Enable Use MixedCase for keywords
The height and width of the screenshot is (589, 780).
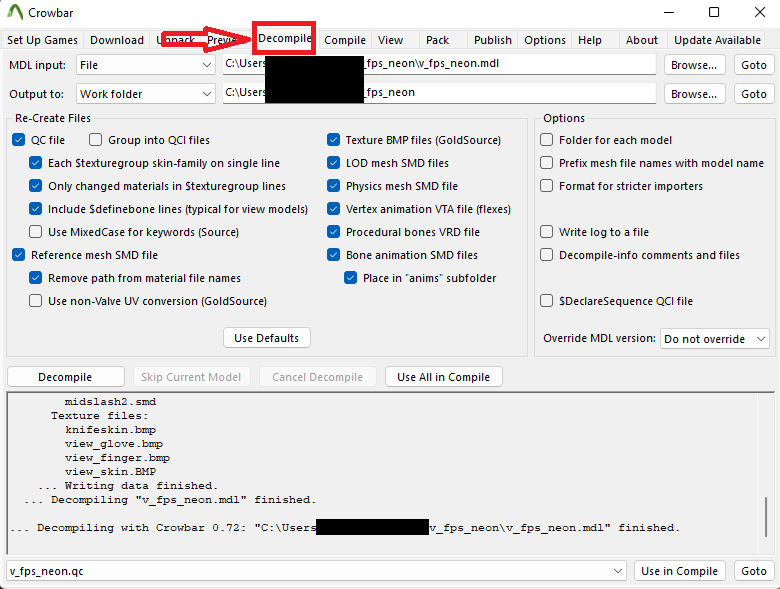[x=35, y=232]
